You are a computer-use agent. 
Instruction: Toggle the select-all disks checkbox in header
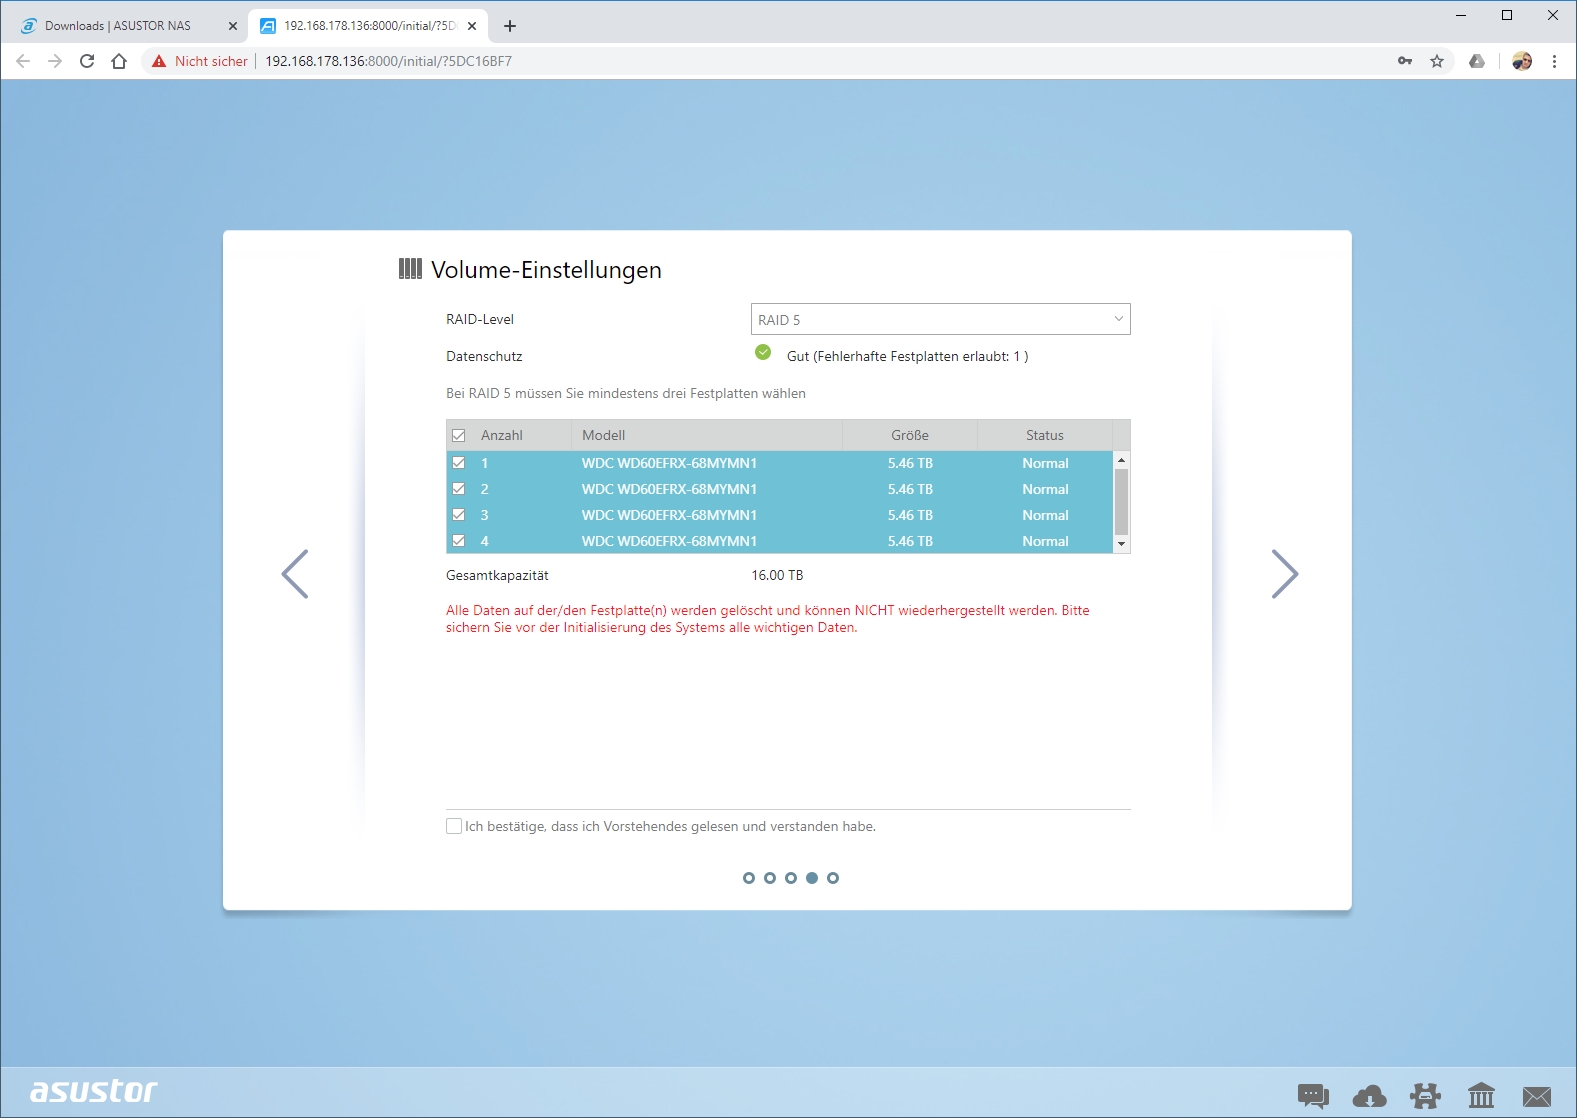point(459,436)
